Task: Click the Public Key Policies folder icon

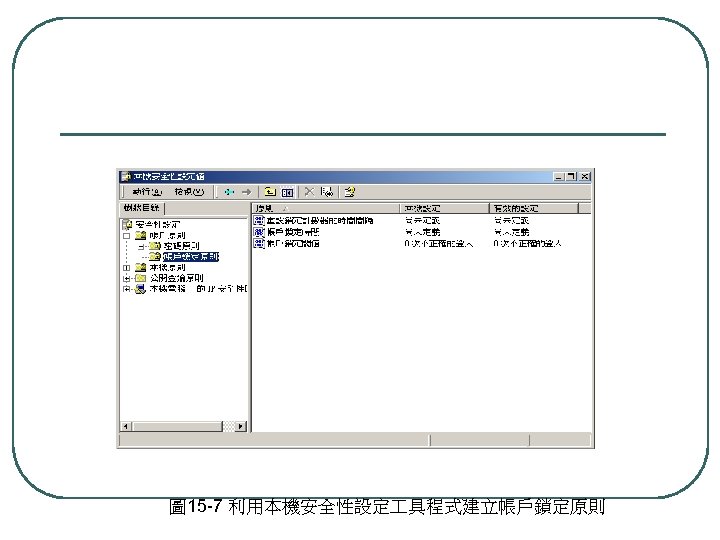Action: pyautogui.click(x=141, y=278)
